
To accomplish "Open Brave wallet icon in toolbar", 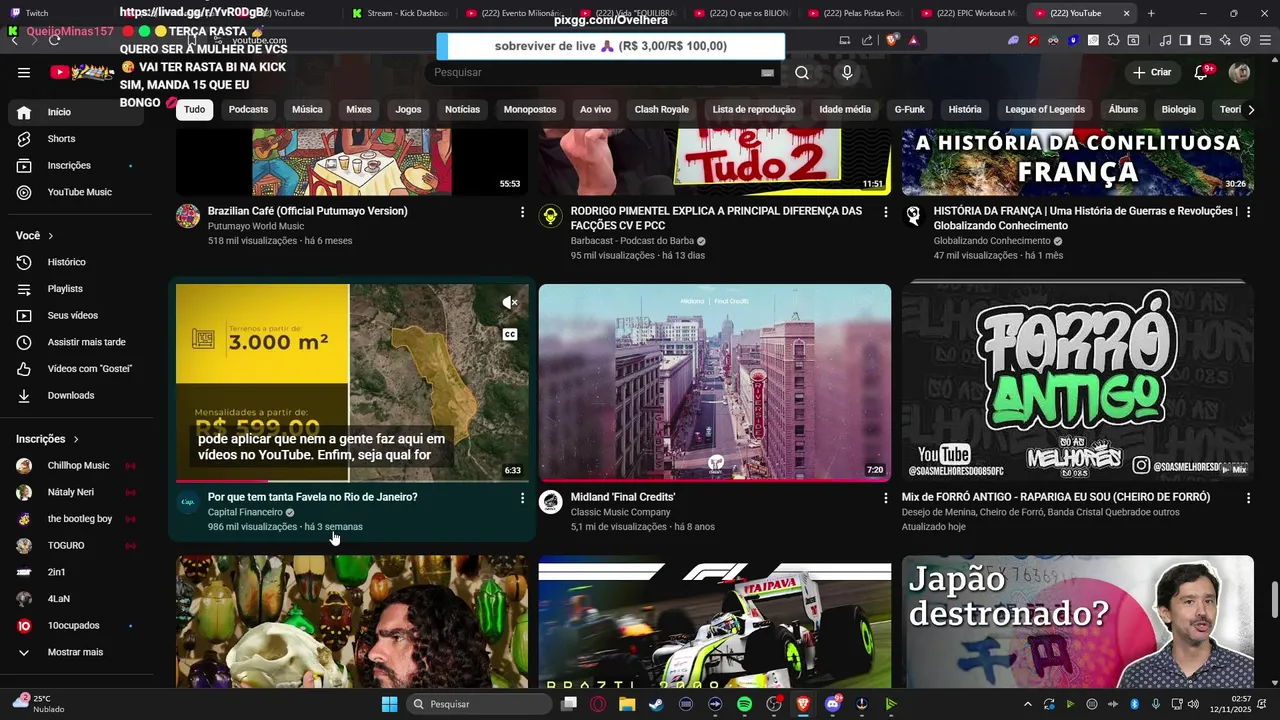I will pos(1205,40).
